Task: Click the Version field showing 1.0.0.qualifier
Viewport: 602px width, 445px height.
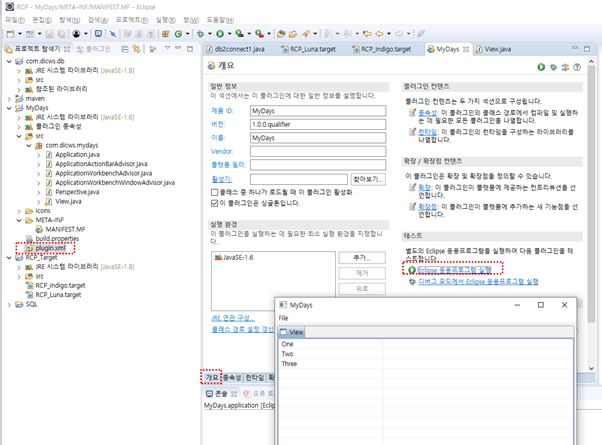Action: click(318, 124)
